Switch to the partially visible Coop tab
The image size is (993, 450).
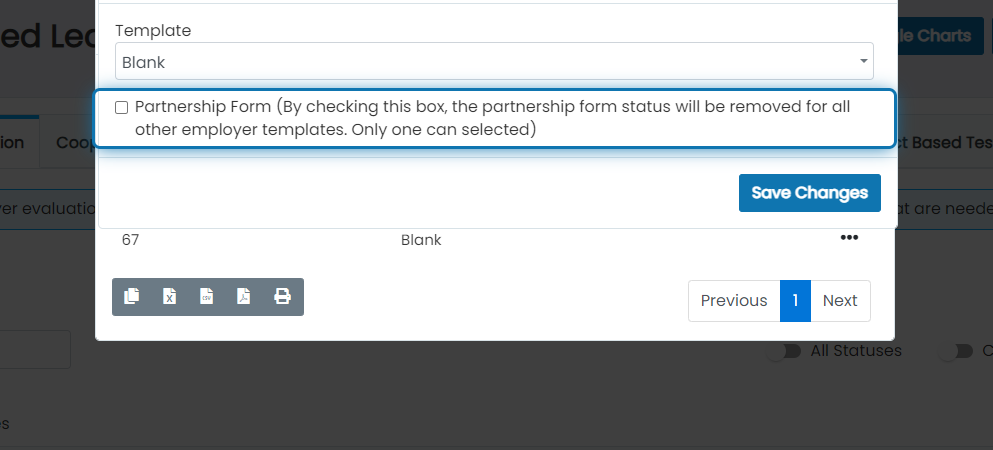(x=75, y=143)
